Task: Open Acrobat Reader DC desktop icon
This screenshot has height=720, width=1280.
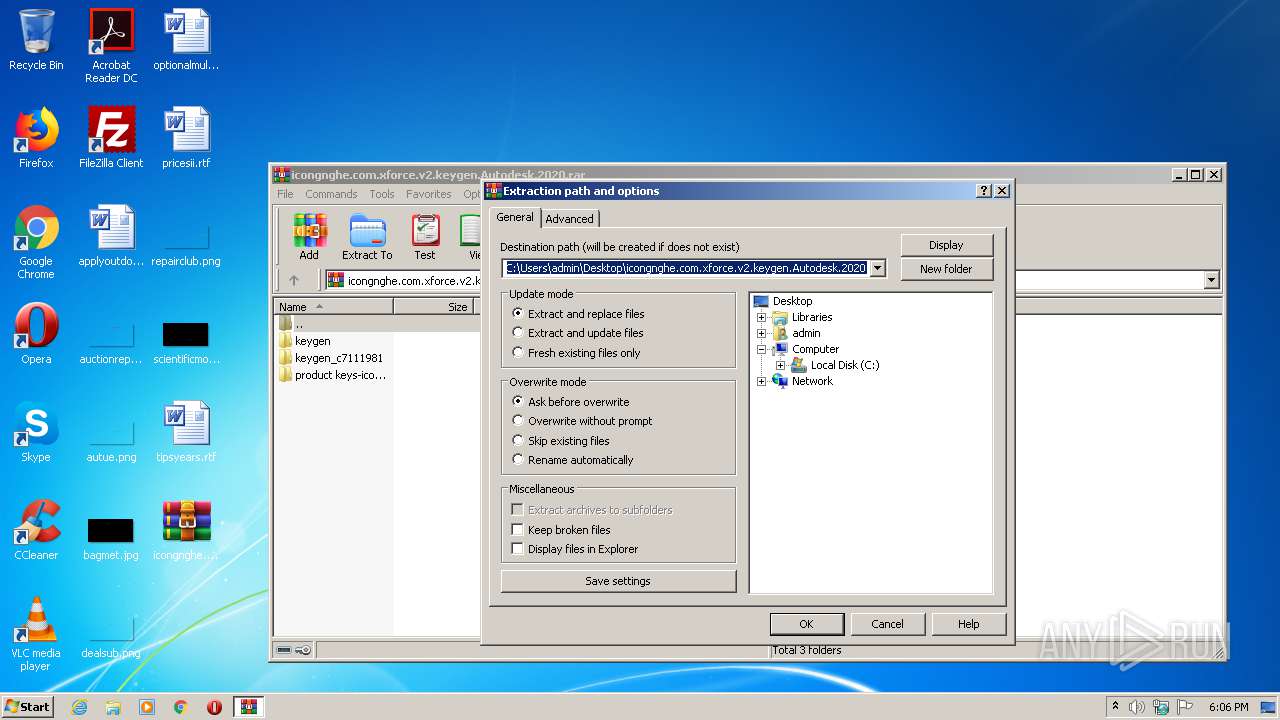Action: (111, 46)
